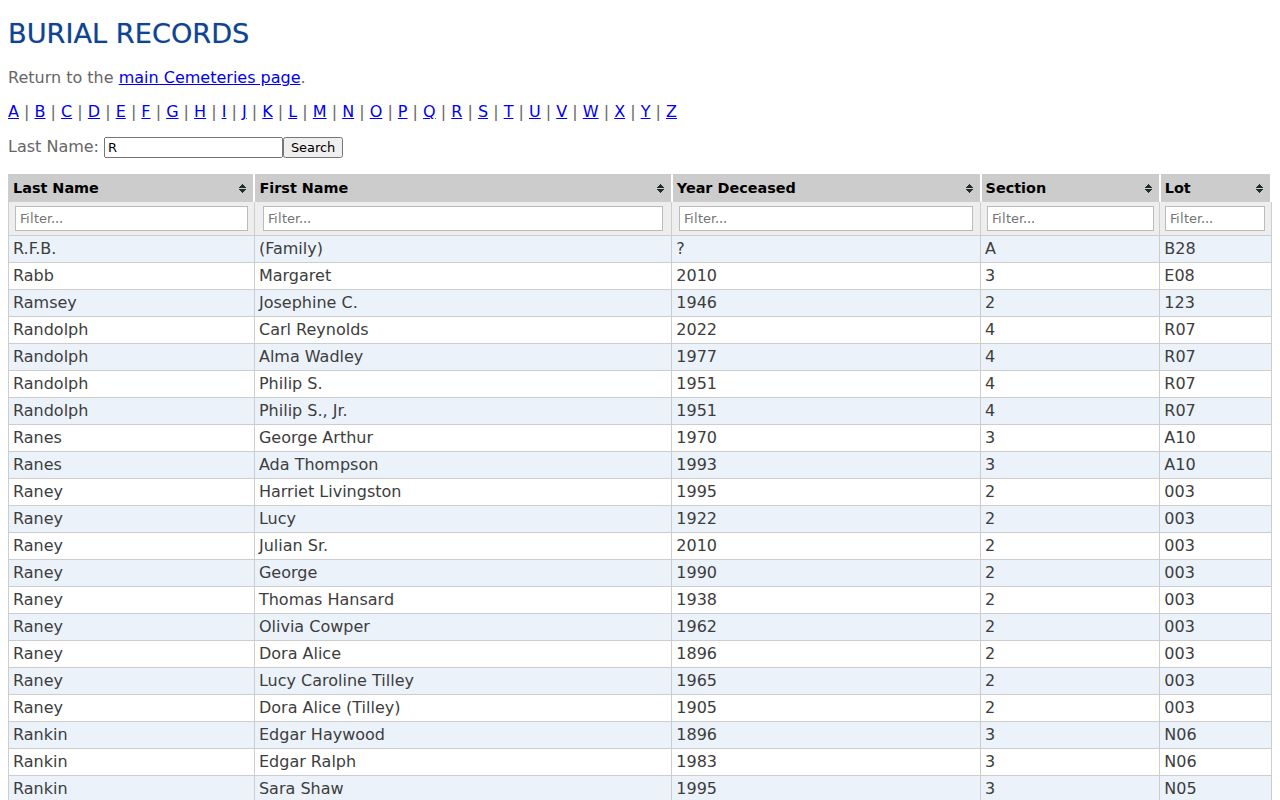This screenshot has height=800, width=1280.
Task: Click the 'Olivia Cowper' cell
Action: 463,627
